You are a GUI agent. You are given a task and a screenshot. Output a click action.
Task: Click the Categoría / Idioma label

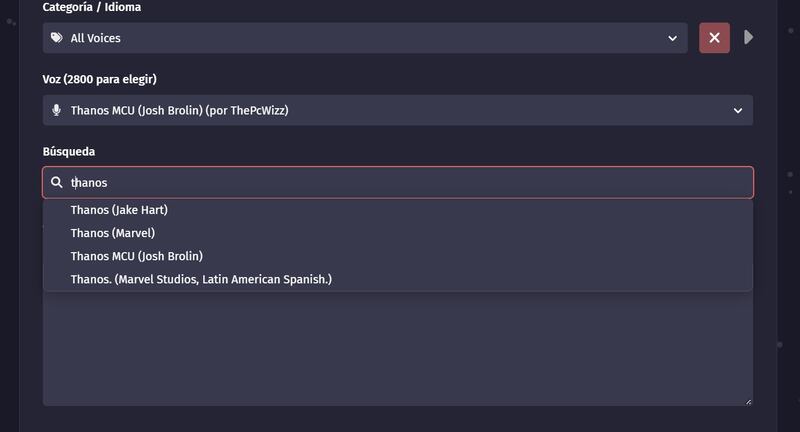(x=91, y=7)
